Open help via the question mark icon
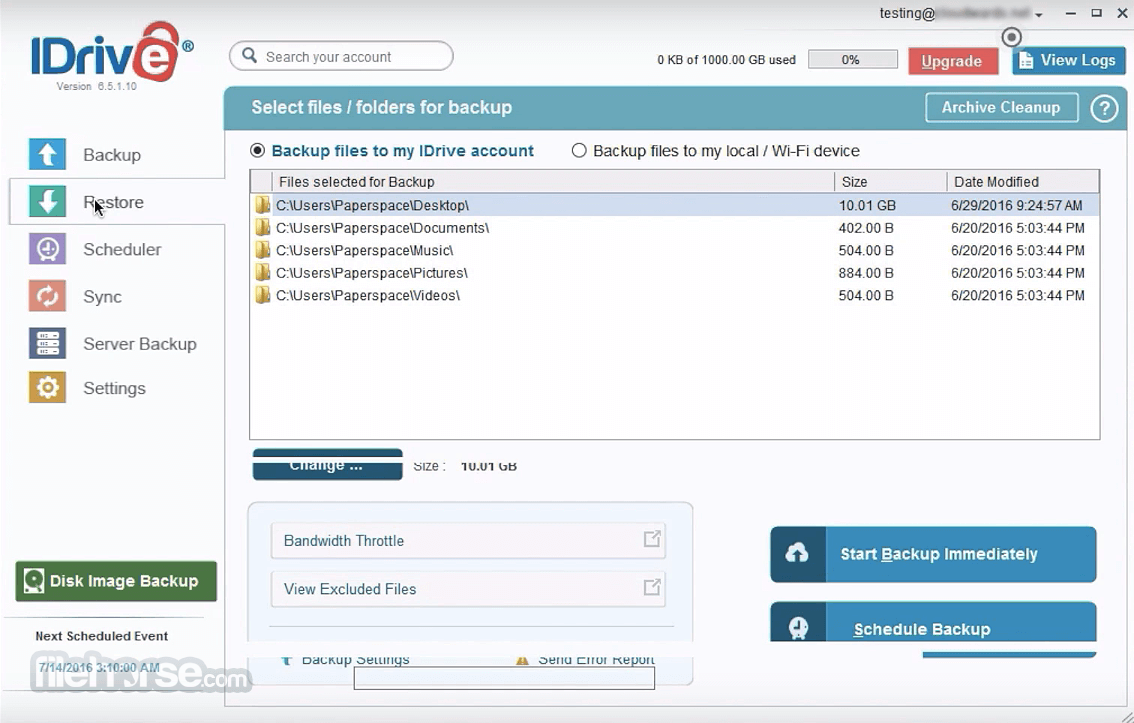 1104,108
